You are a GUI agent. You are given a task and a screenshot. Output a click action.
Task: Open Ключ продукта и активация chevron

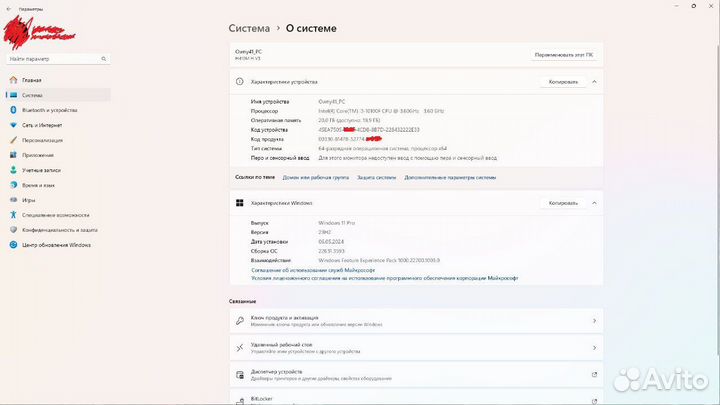click(x=594, y=321)
